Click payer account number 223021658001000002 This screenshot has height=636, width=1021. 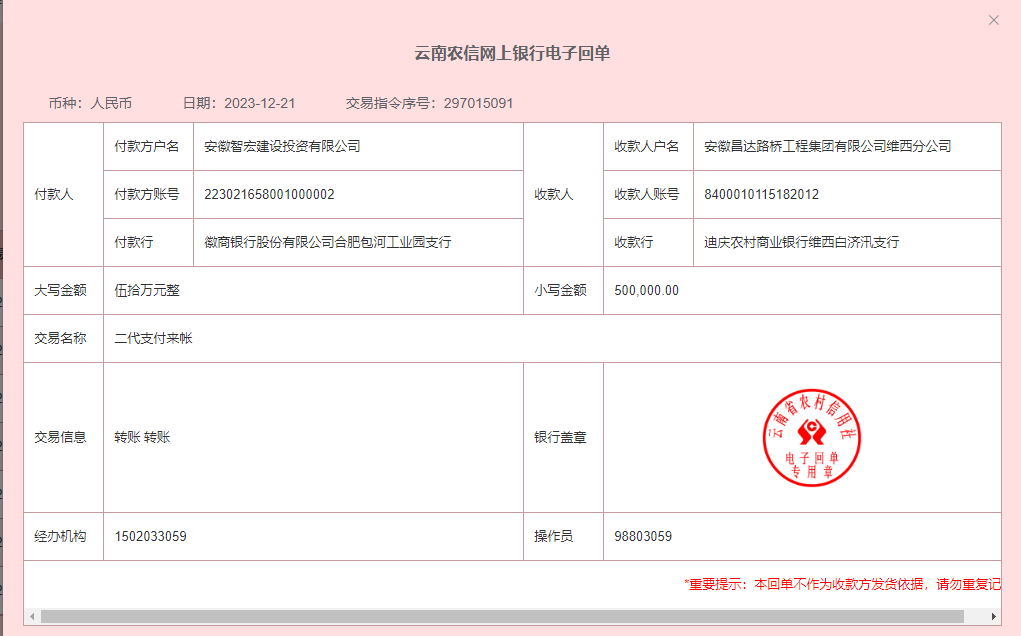[x=269, y=194]
